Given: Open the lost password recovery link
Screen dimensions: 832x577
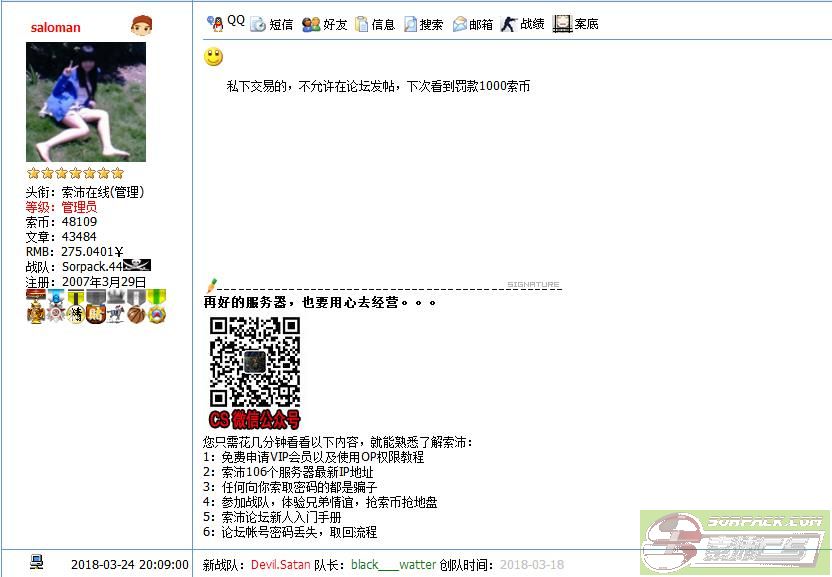Looking at the screenshot, I should tap(299, 532).
